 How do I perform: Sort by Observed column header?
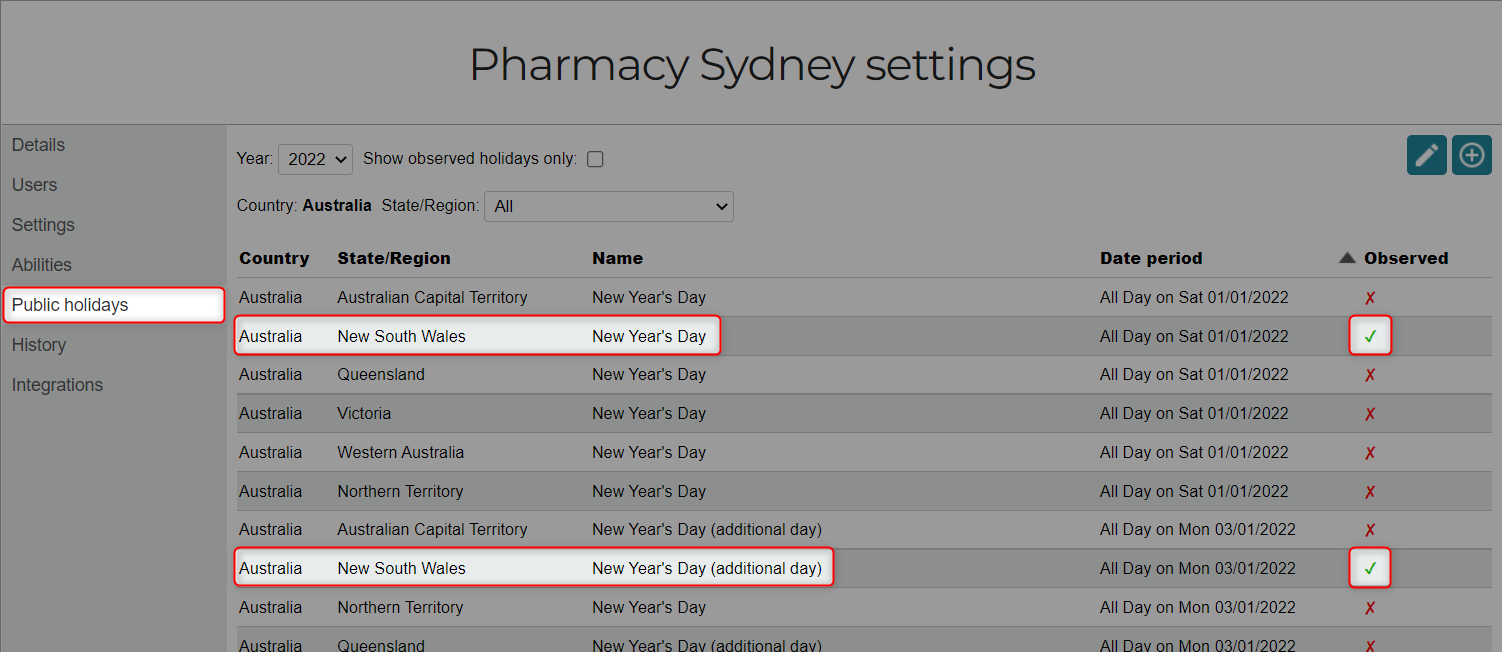coord(1405,258)
